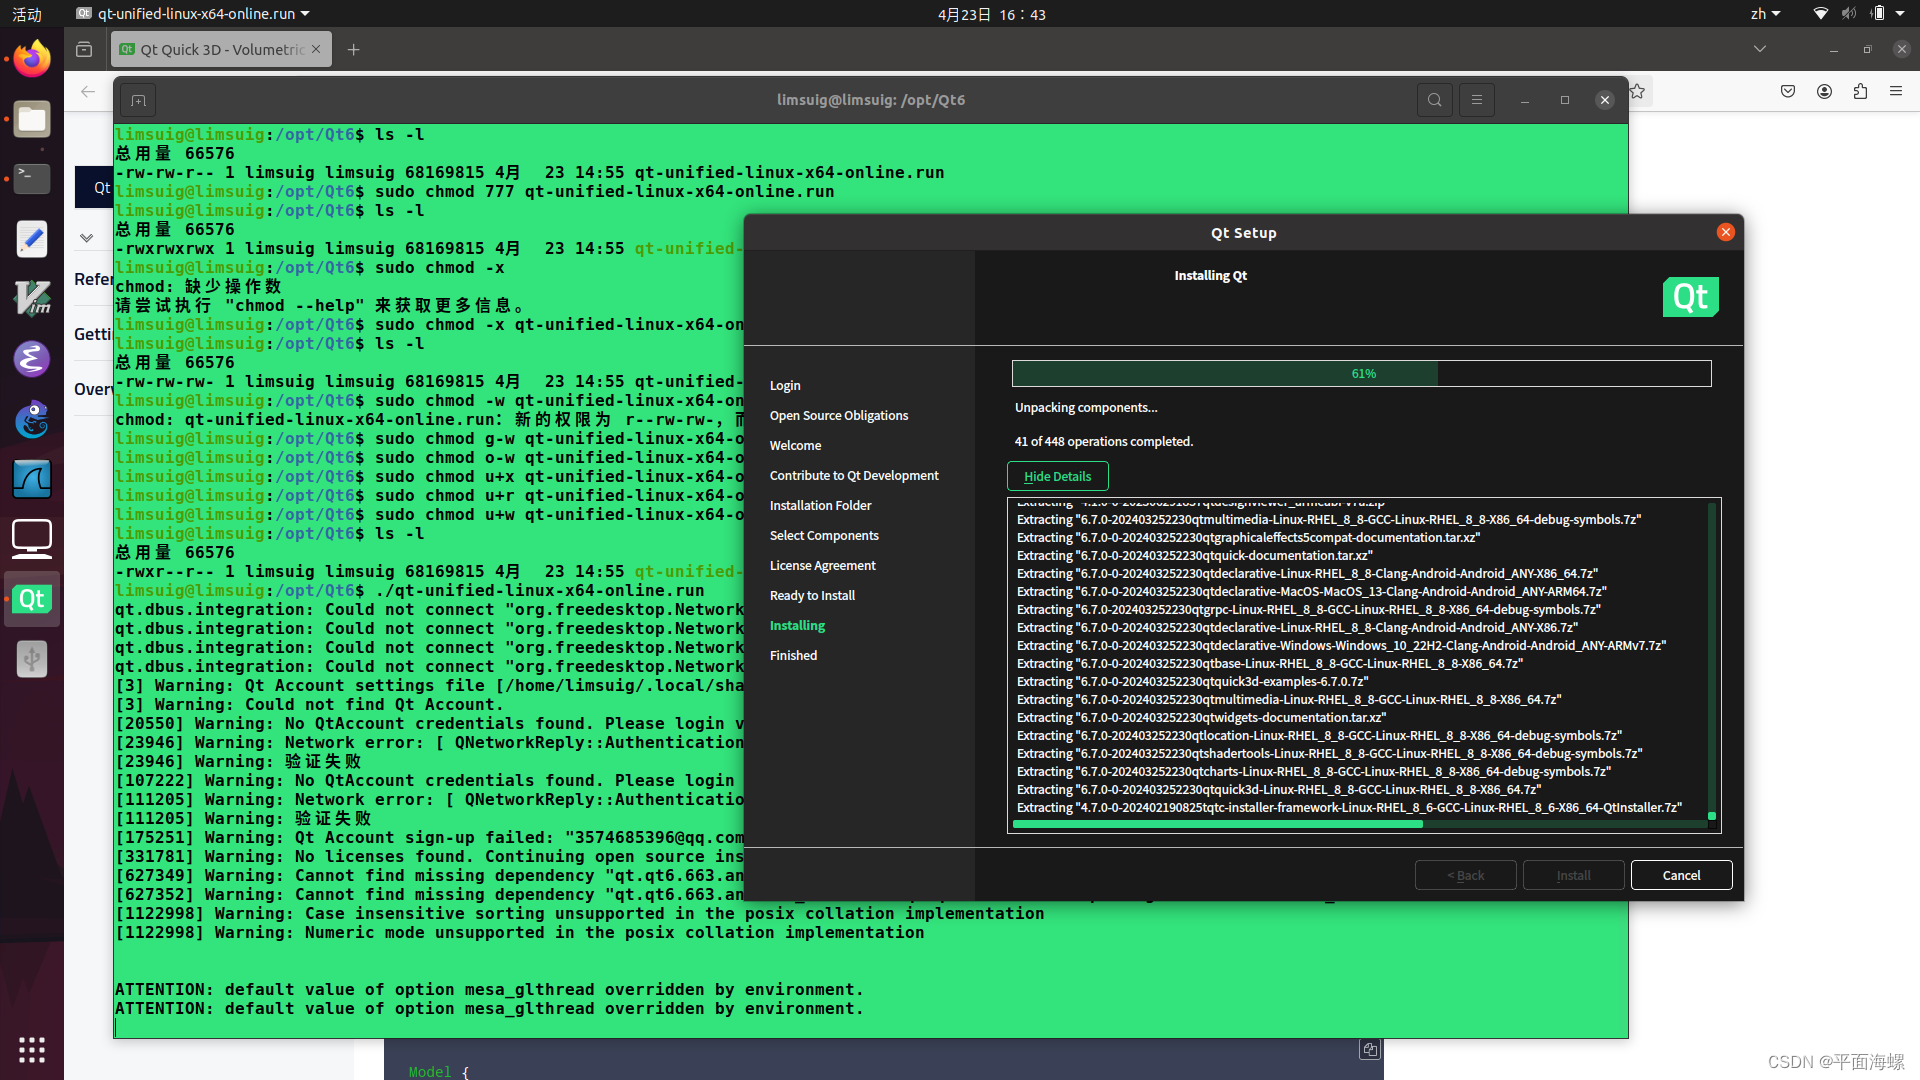
Task: Select the Welcome step
Action: pyautogui.click(x=795, y=445)
